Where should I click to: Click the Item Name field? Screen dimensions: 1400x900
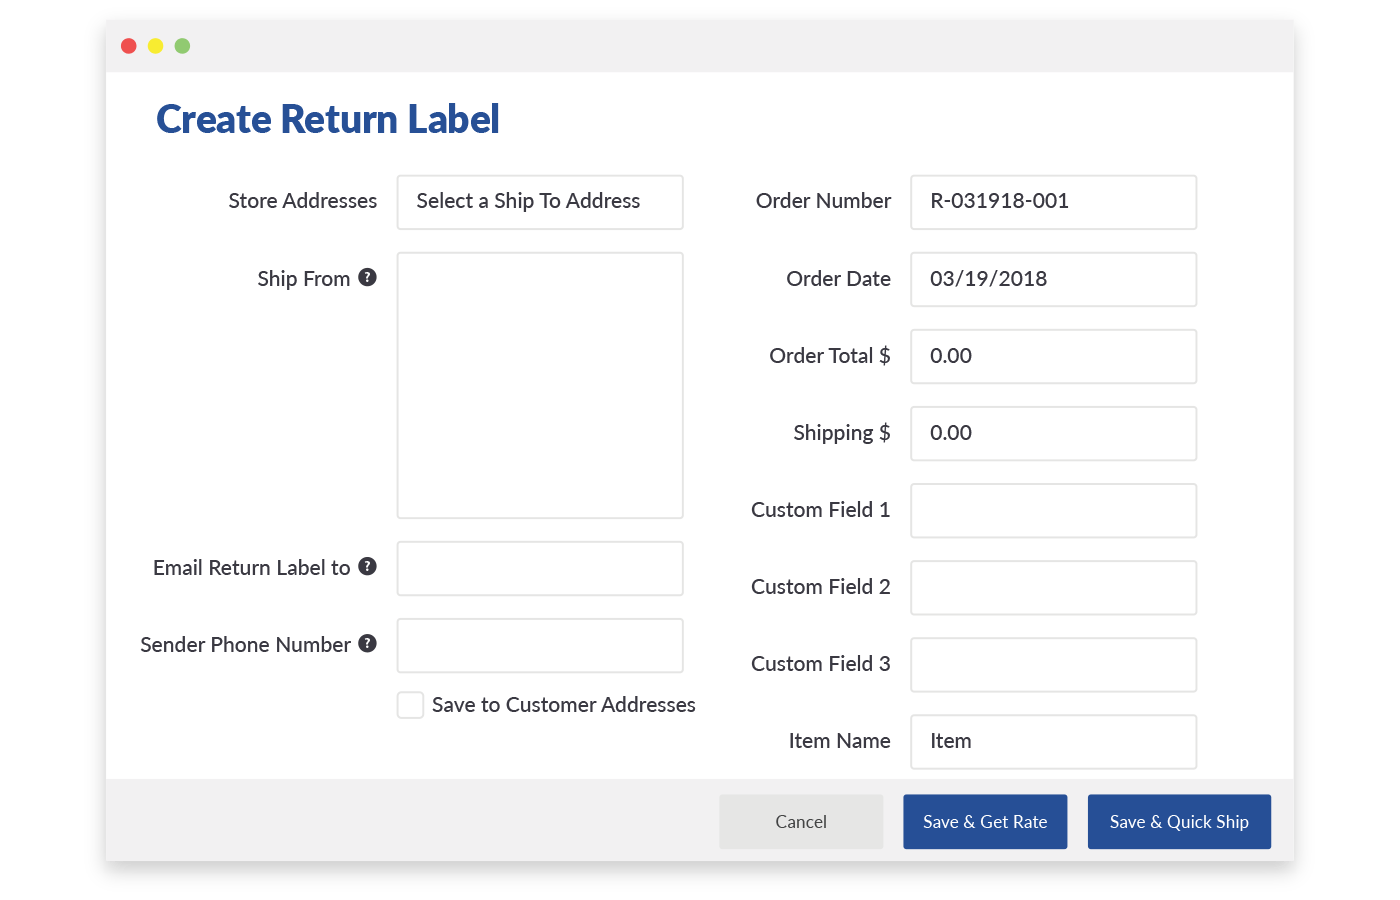point(1053,741)
